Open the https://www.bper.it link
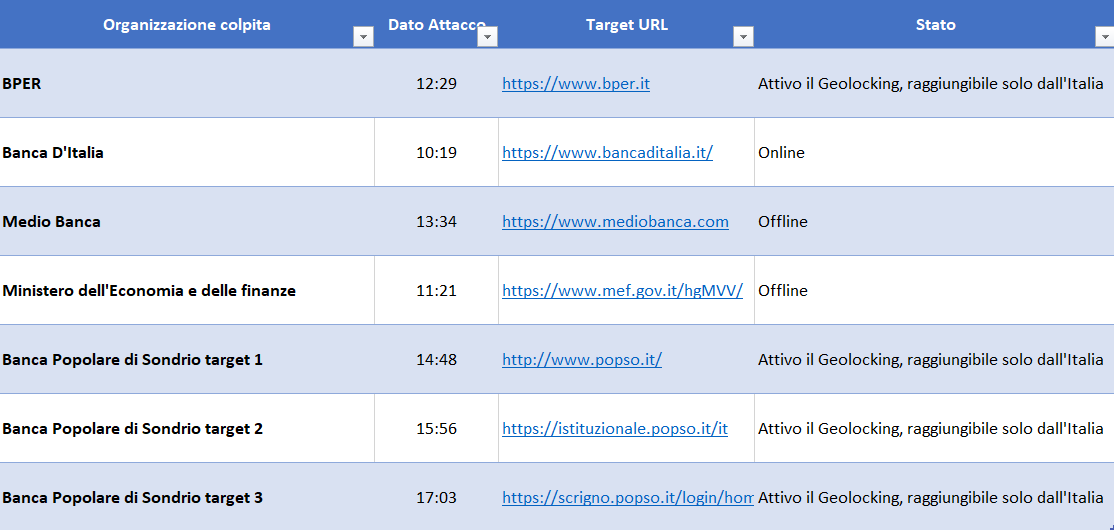The height and width of the screenshot is (530, 1114). point(575,84)
